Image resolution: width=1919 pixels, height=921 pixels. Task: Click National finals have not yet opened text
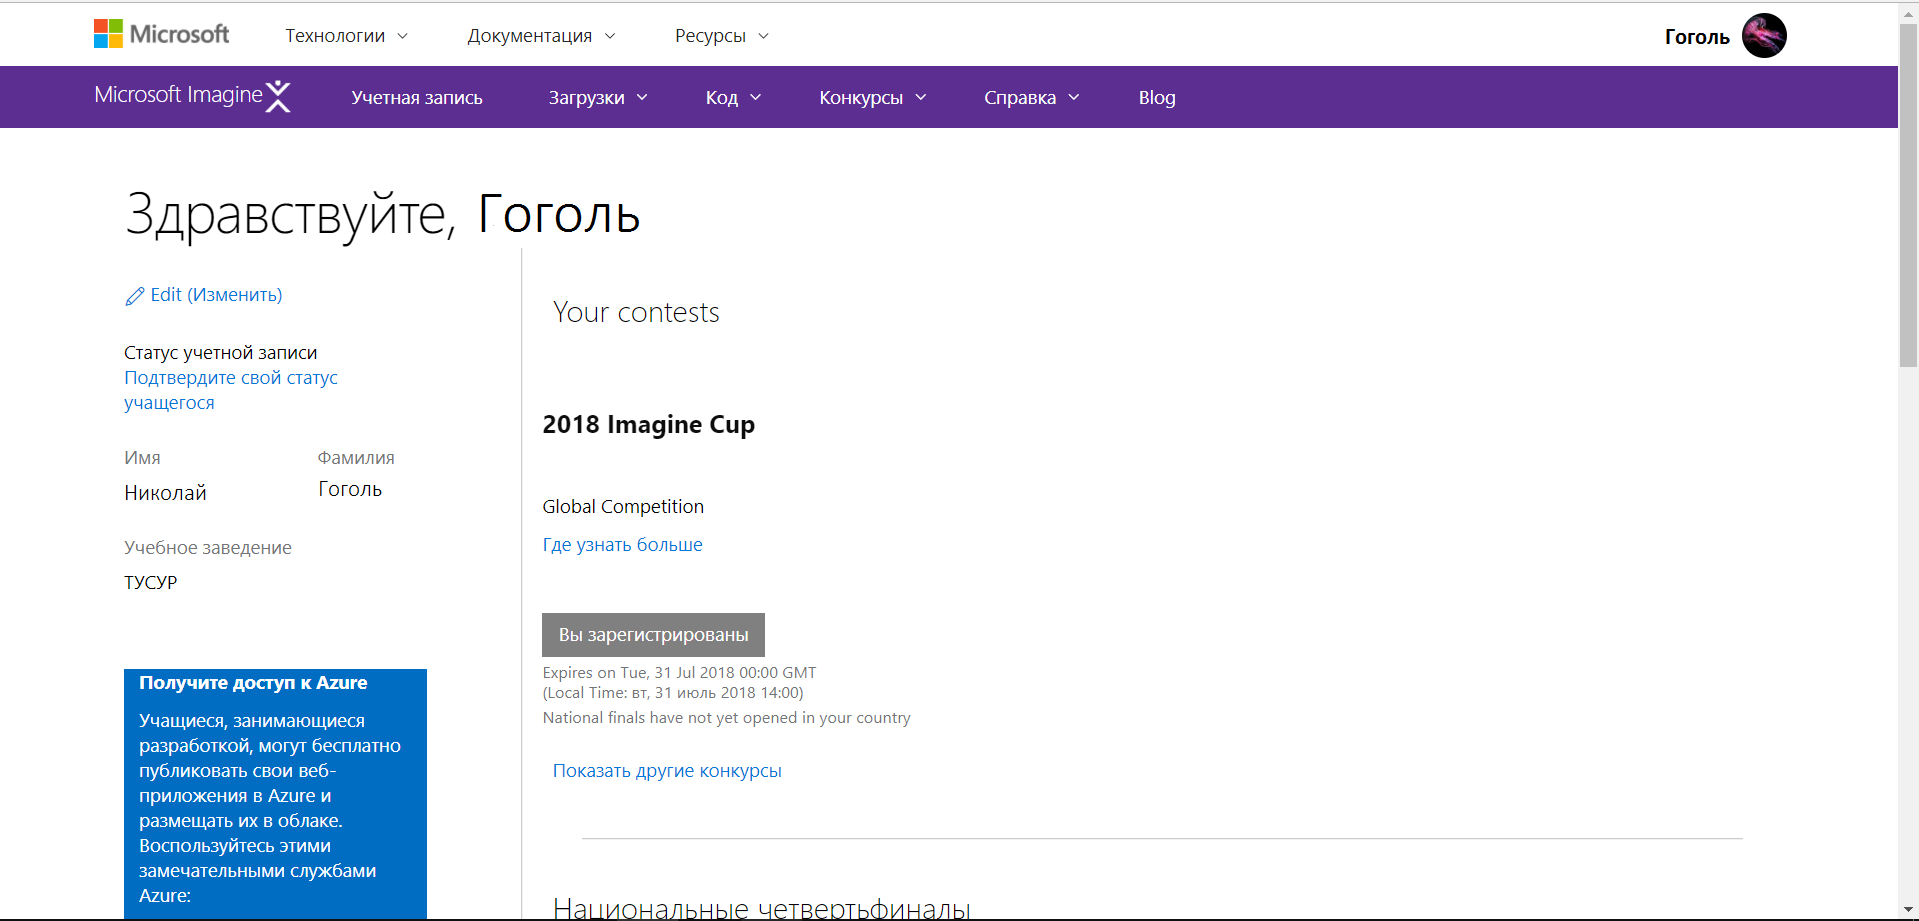coord(726,718)
